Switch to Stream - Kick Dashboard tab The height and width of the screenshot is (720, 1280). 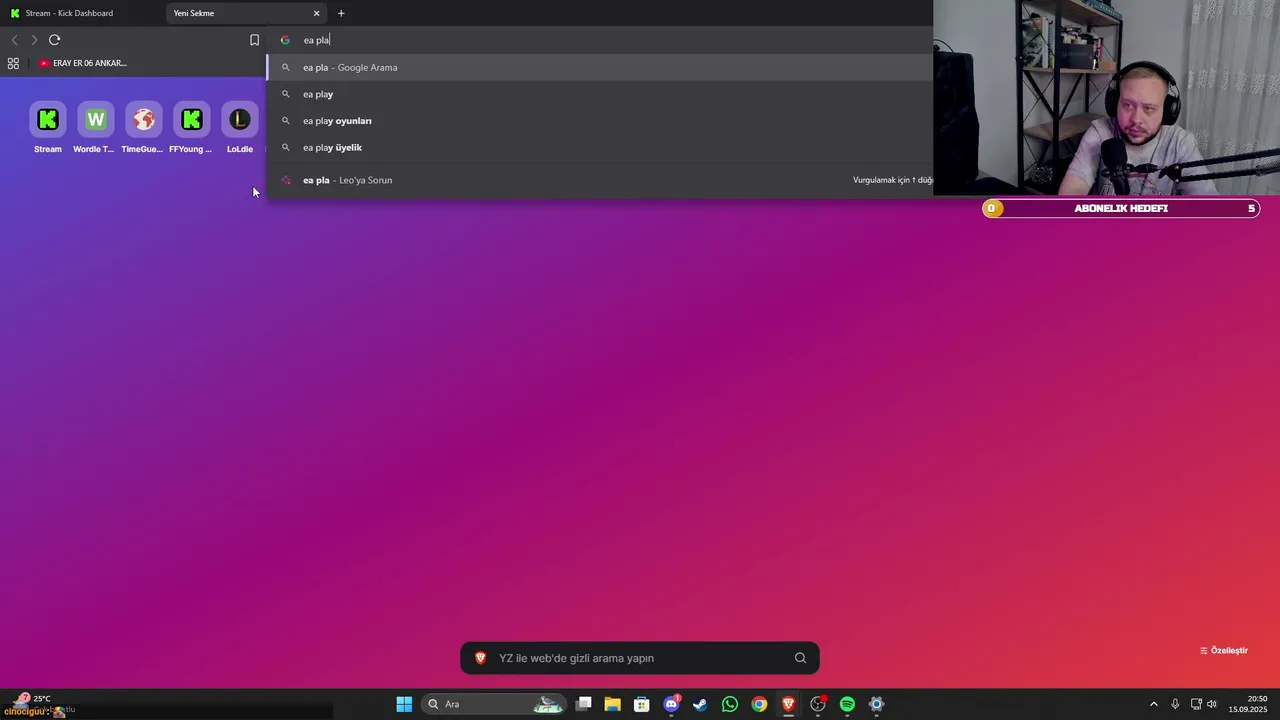tap(80, 13)
